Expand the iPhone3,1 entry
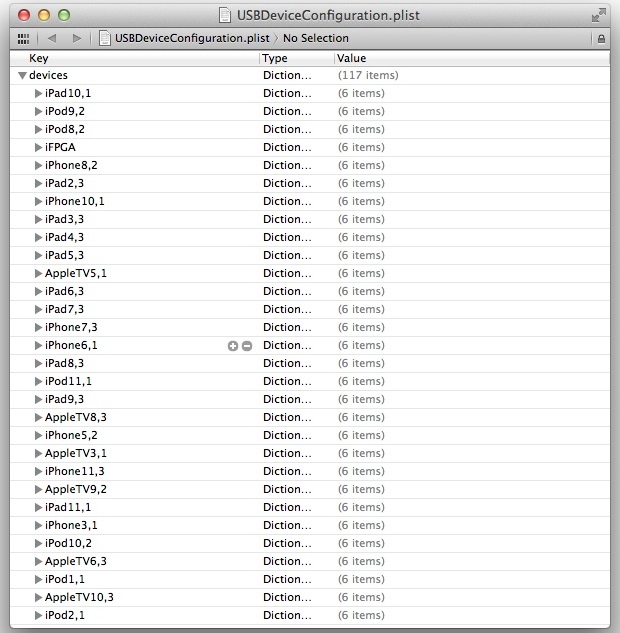This screenshot has height=633, width=620. pyautogui.click(x=38, y=525)
